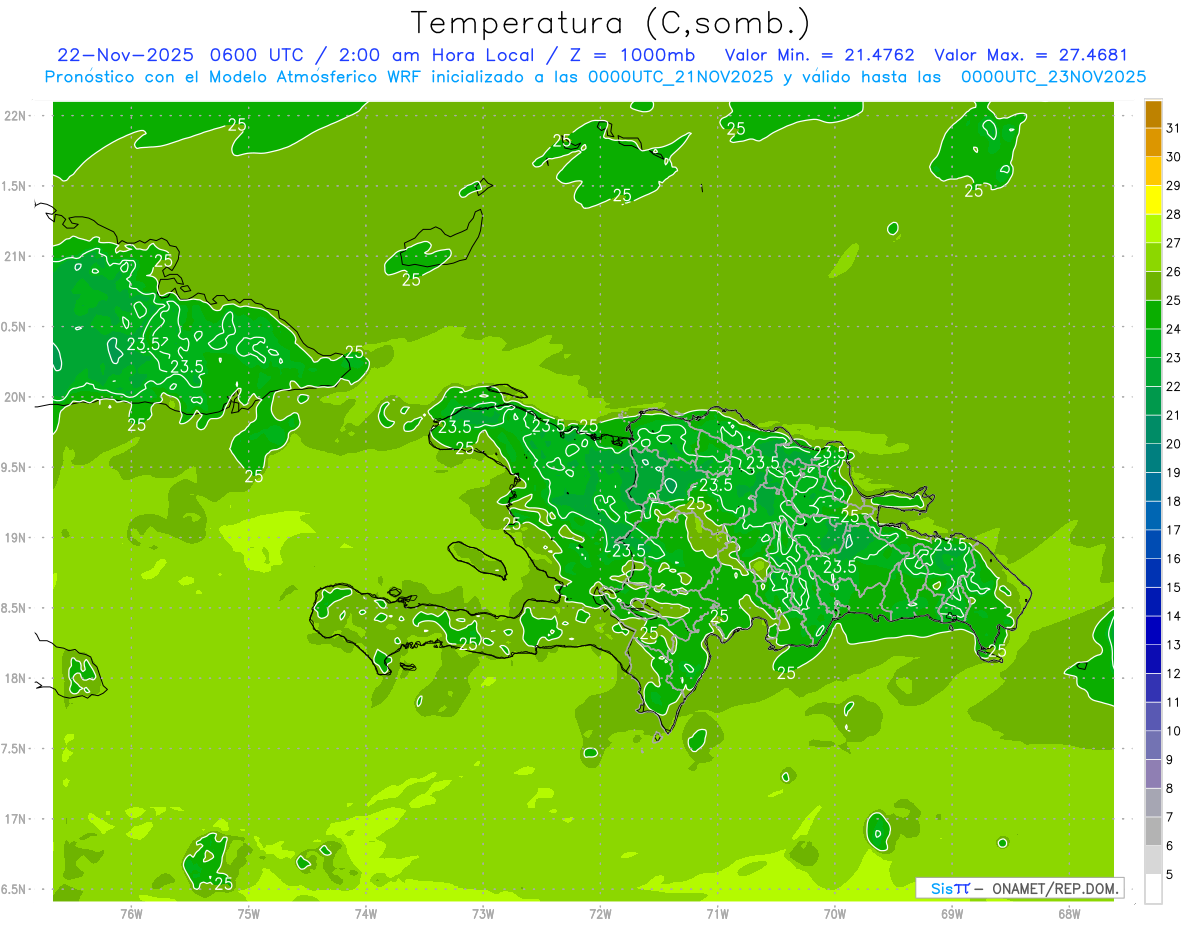The width and height of the screenshot is (1200, 927).
Task: Pick the purple swatch between 9 and 10
Action: pos(1153,745)
